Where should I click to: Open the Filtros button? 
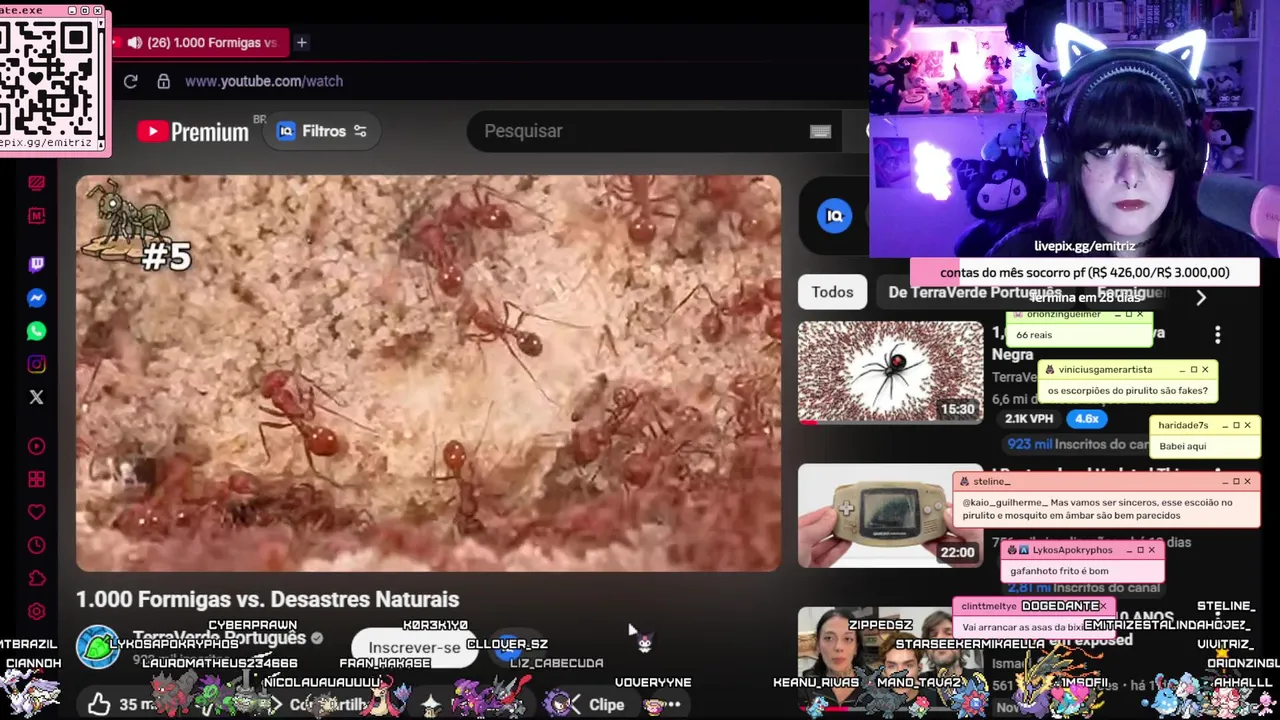coord(322,131)
